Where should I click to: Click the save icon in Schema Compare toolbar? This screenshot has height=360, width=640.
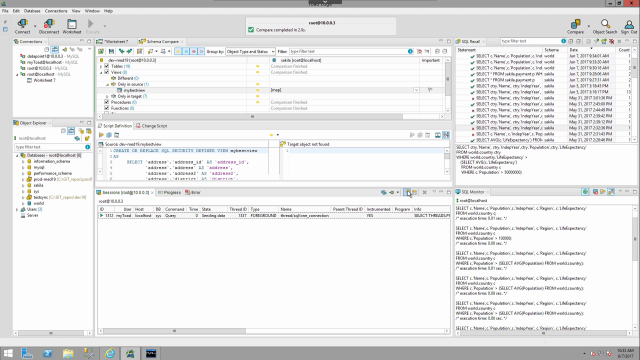coord(111,51)
